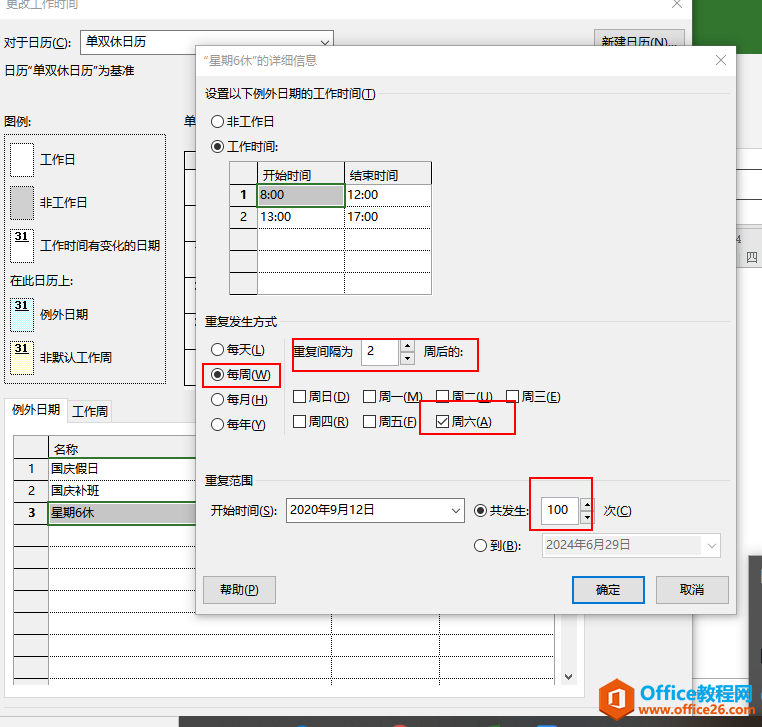Enable the 周五 weekday checkbox
The height and width of the screenshot is (727, 762).
click(x=370, y=422)
